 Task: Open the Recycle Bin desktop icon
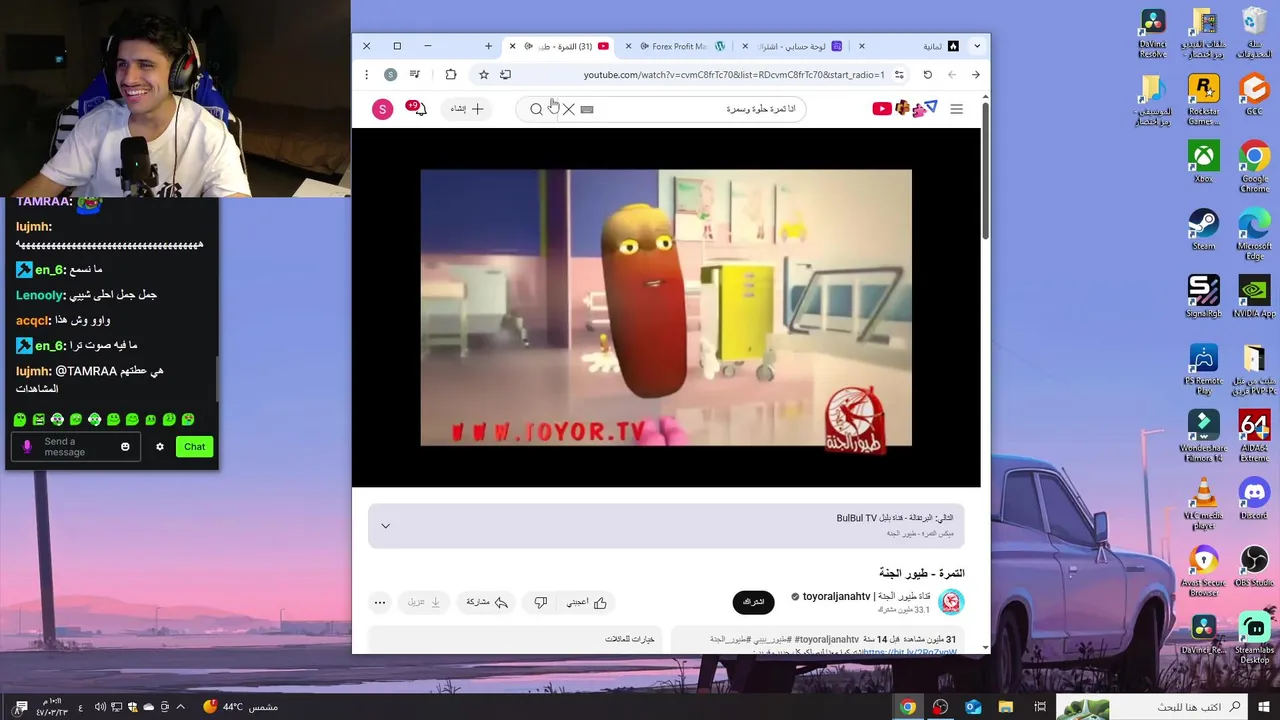(1254, 34)
